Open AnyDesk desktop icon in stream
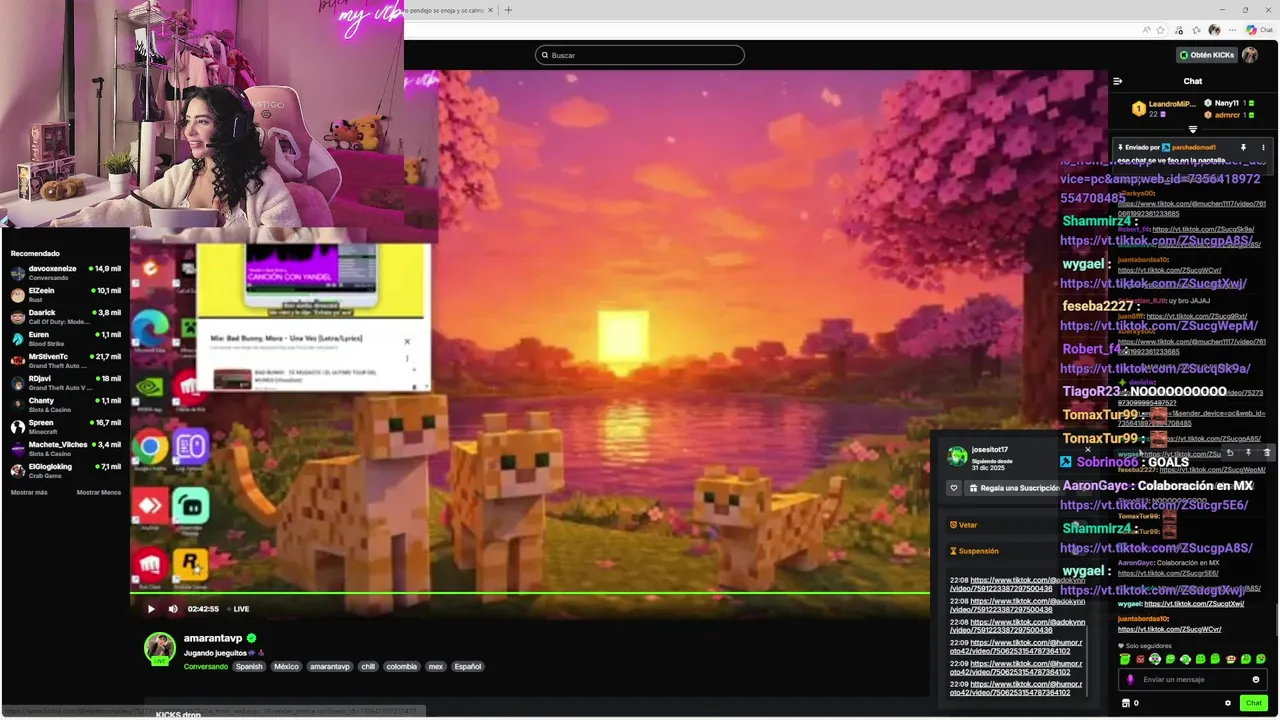The image size is (1280, 720). click(x=151, y=506)
